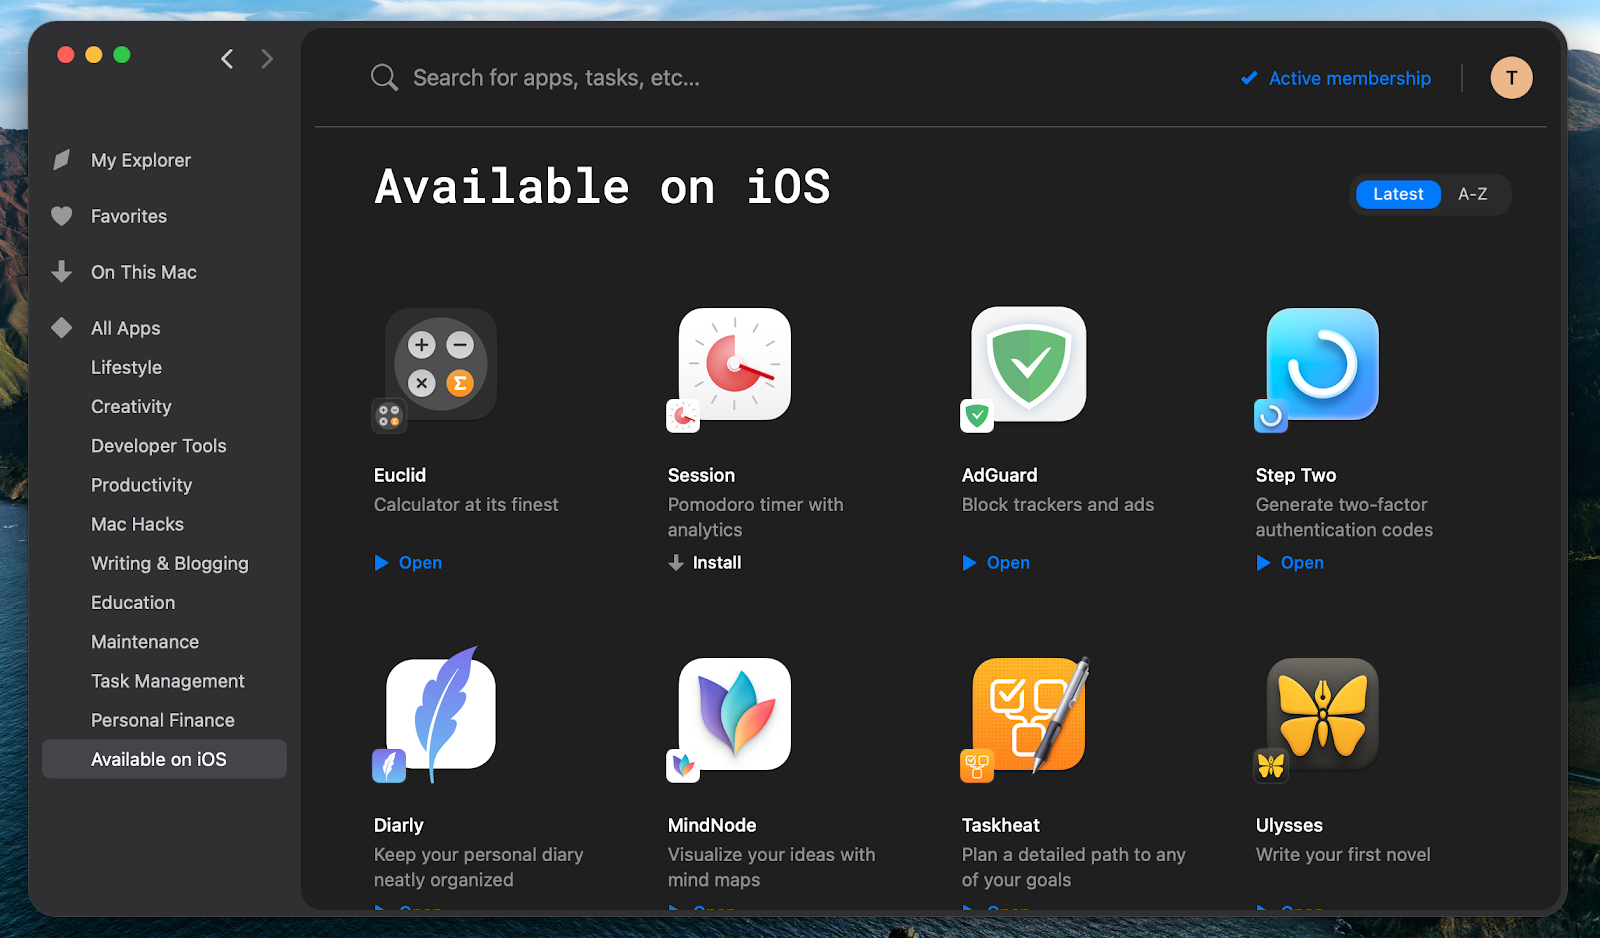
Task: Open the Personal Finance category
Action: coord(163,720)
